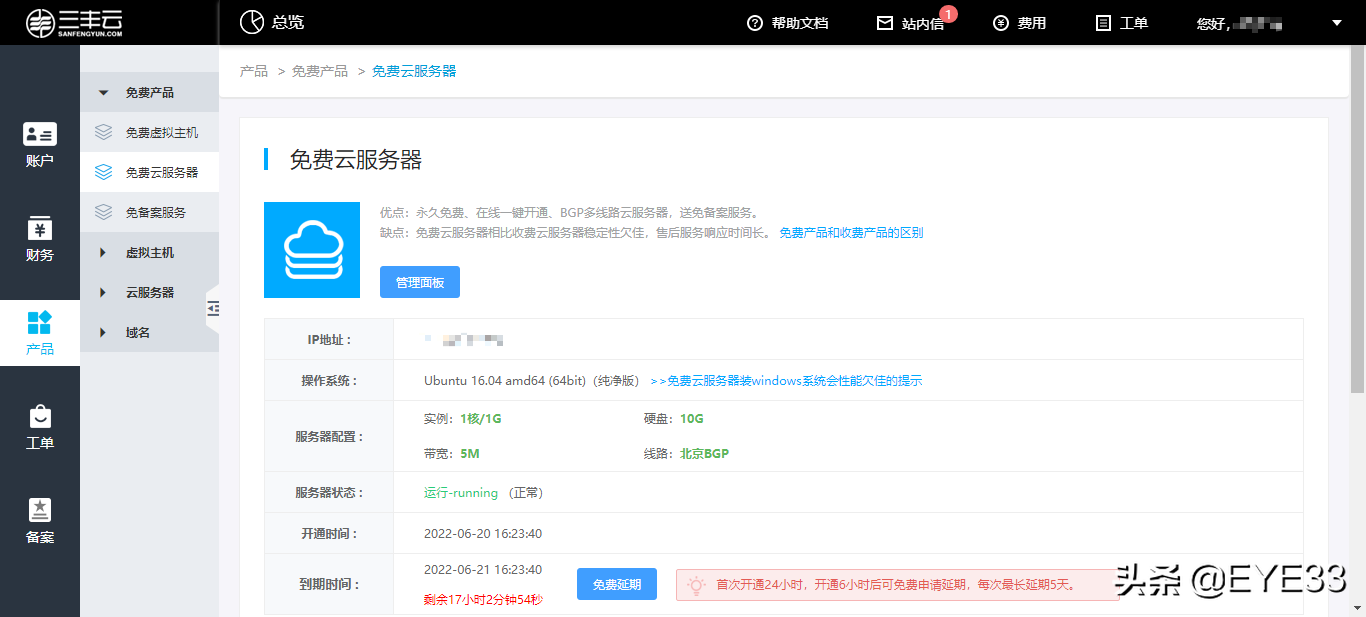Click the lightbulb icon in the red notice
Screen dimensions: 1366x617
[x=696, y=584]
